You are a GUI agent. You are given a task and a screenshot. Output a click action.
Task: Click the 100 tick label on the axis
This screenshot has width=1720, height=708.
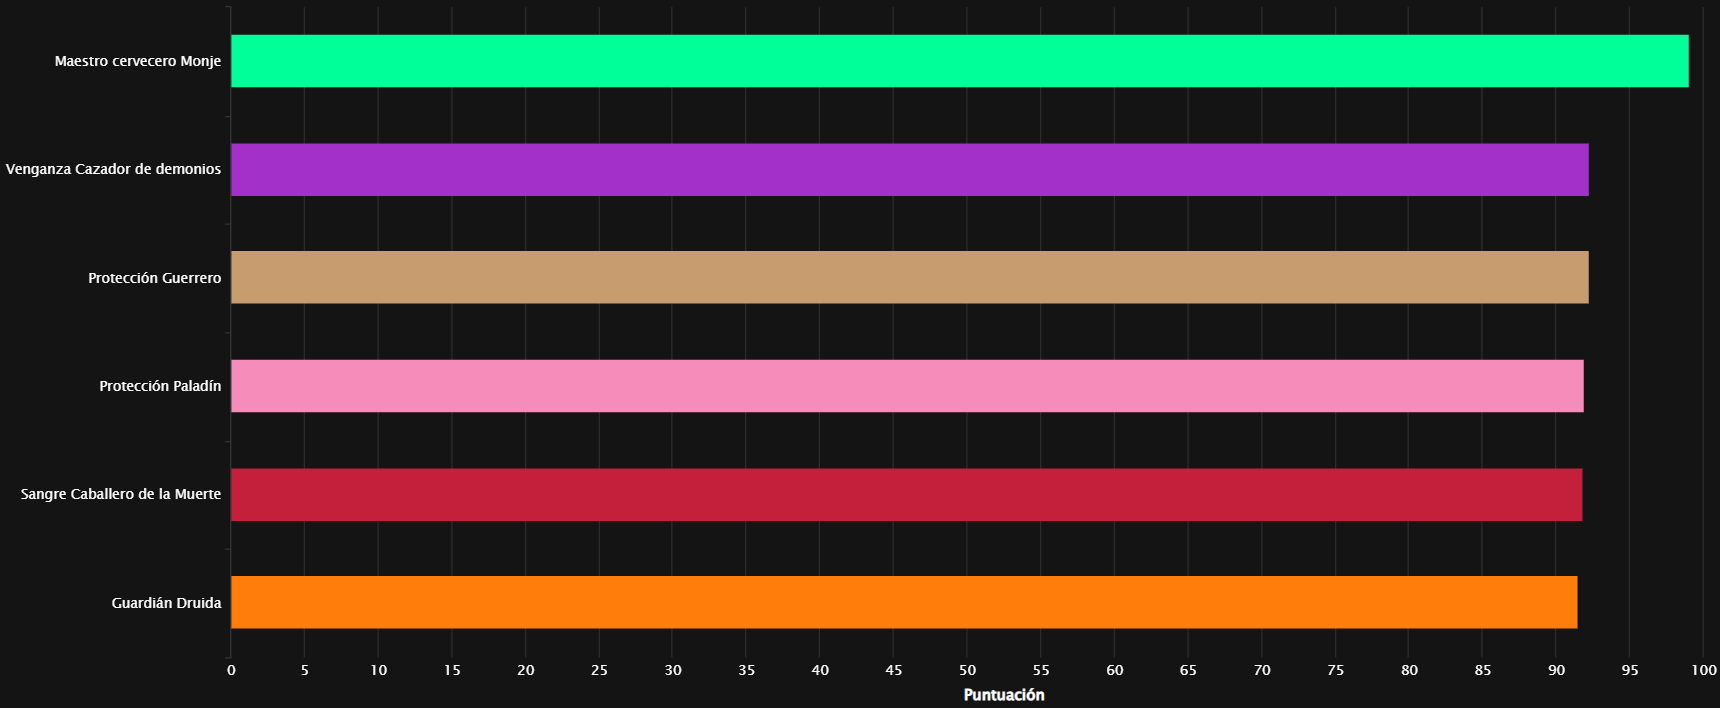(1703, 670)
